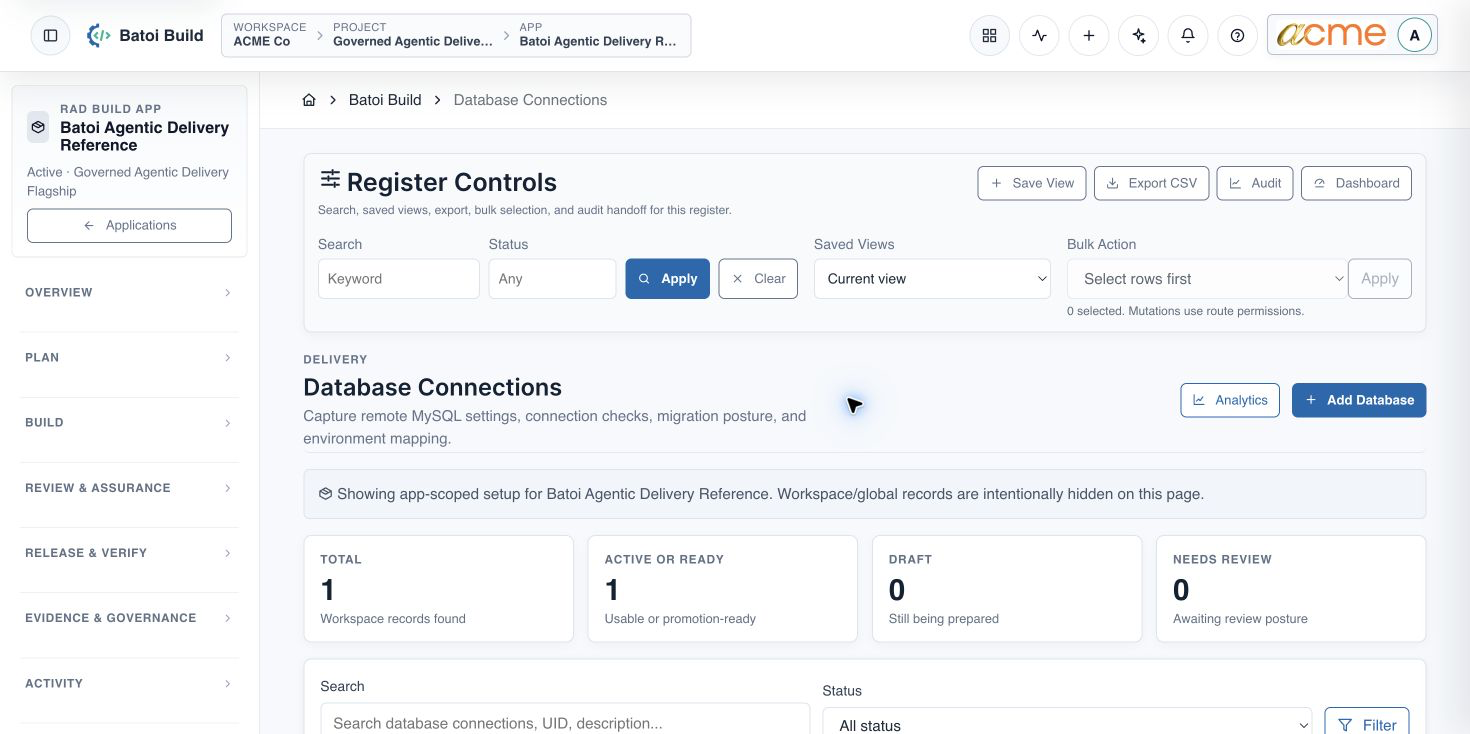Click the Add Database button

[x=1359, y=400]
